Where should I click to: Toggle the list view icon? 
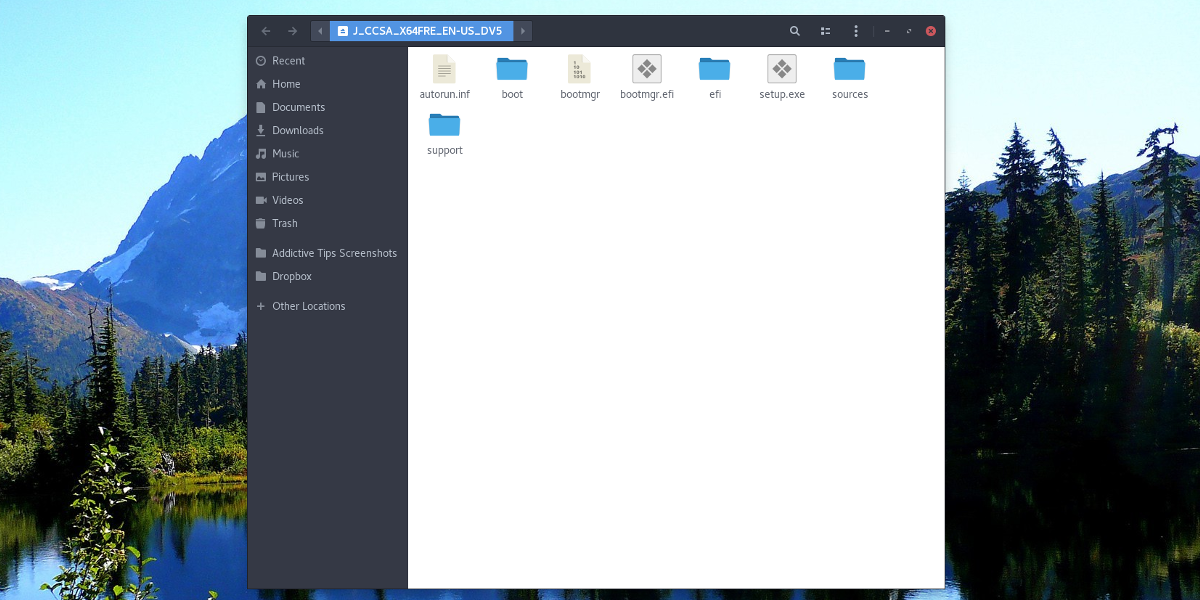pyautogui.click(x=825, y=31)
